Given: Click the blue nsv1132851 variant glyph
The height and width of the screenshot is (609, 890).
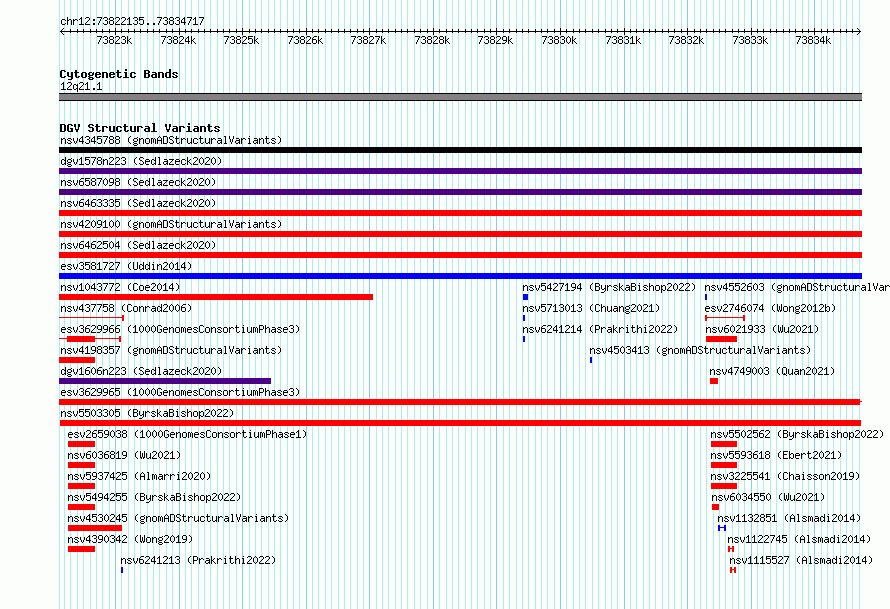Looking at the screenshot, I should point(722,528).
